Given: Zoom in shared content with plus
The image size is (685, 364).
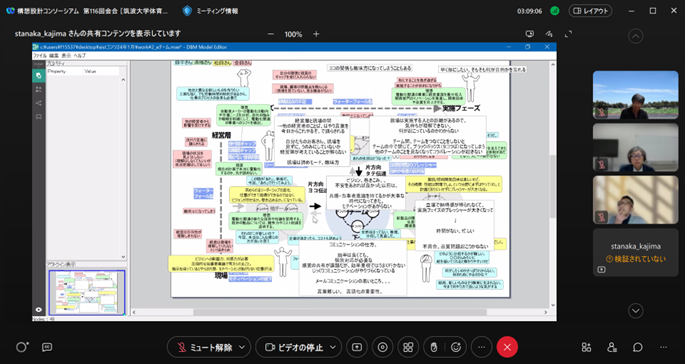Looking at the screenshot, I should point(316,34).
